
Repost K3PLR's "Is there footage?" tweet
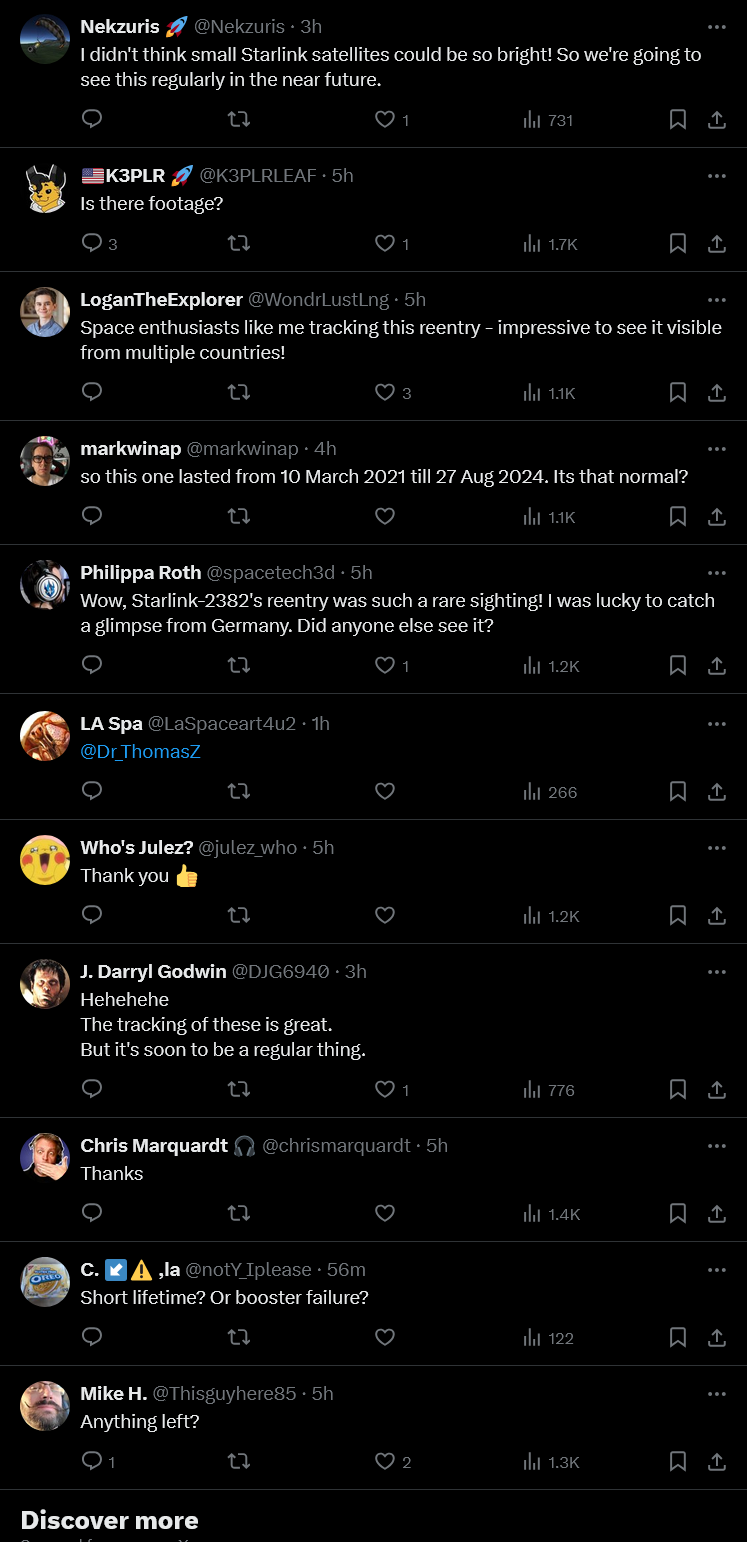click(239, 244)
